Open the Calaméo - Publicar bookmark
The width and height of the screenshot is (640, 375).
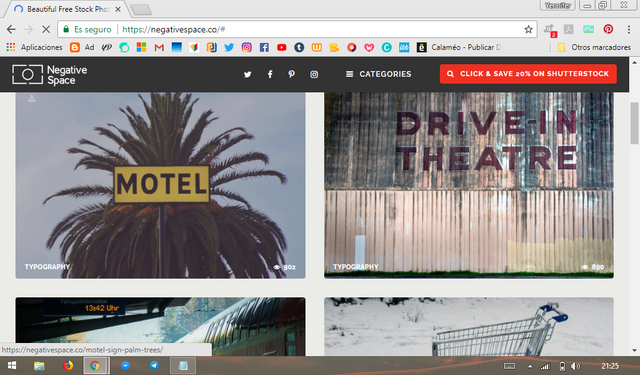(x=459, y=47)
